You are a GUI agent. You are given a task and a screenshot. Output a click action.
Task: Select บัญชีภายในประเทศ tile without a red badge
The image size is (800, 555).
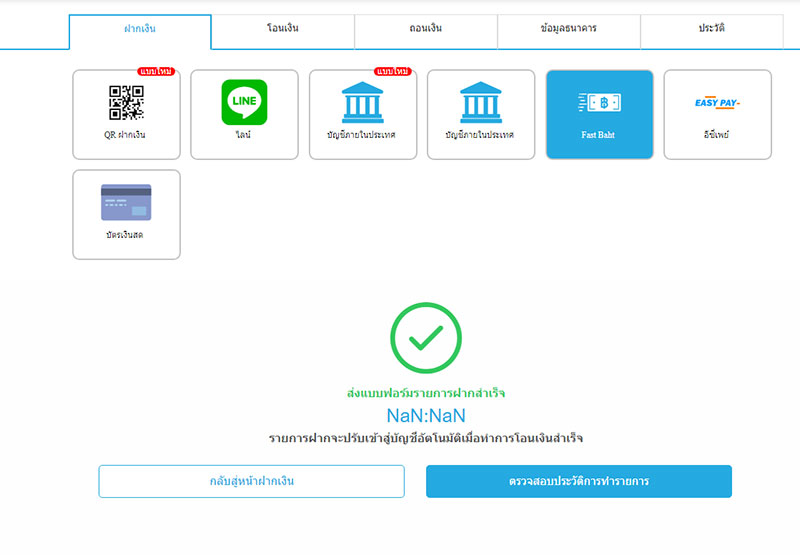coord(480,114)
